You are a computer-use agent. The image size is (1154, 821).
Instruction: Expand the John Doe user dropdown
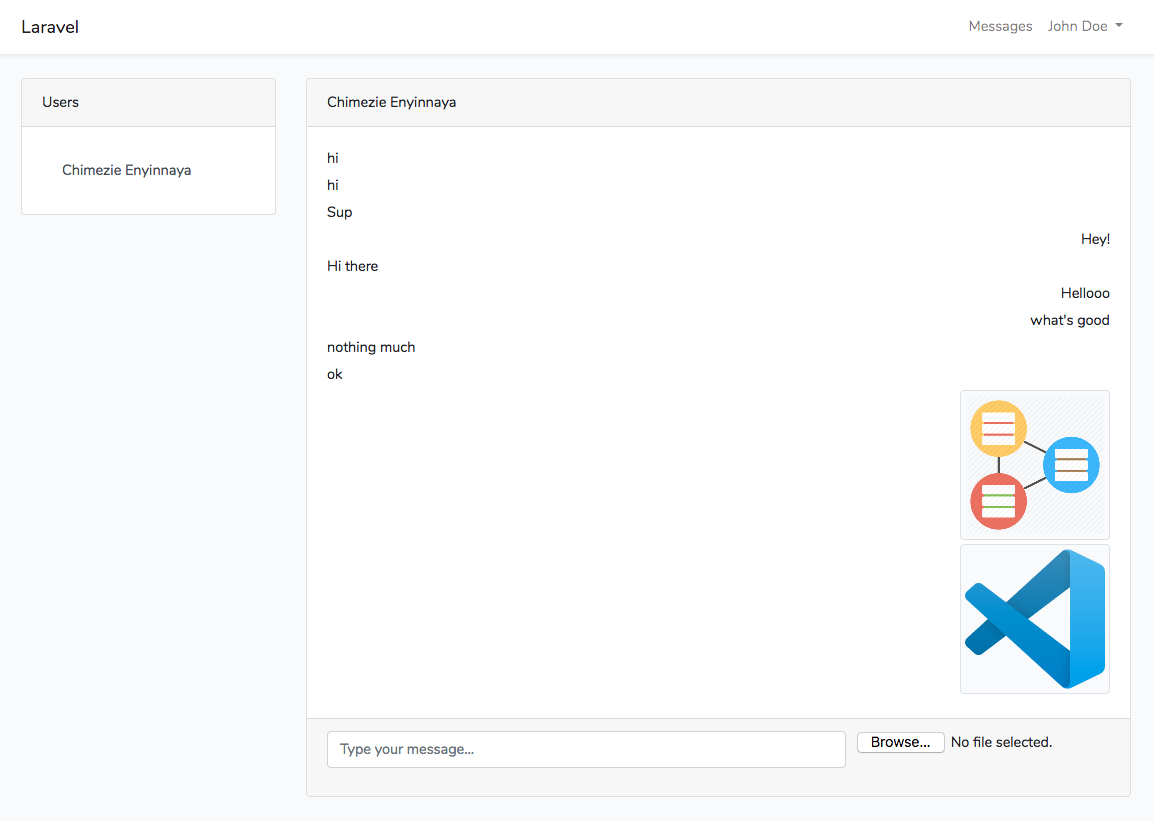(x=1085, y=26)
